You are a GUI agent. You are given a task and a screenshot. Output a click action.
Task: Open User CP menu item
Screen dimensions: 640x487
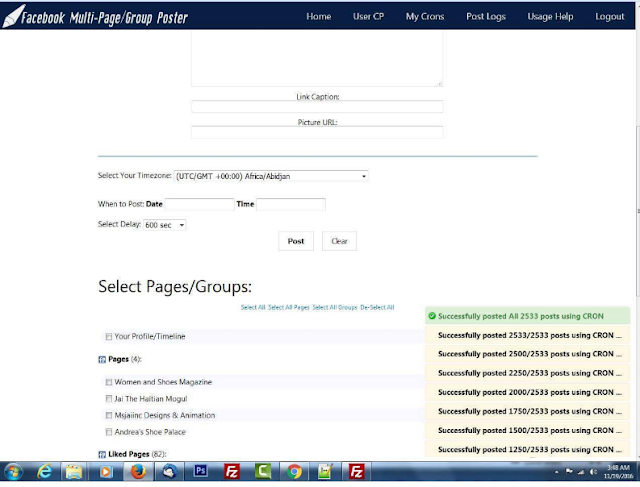tap(369, 16)
